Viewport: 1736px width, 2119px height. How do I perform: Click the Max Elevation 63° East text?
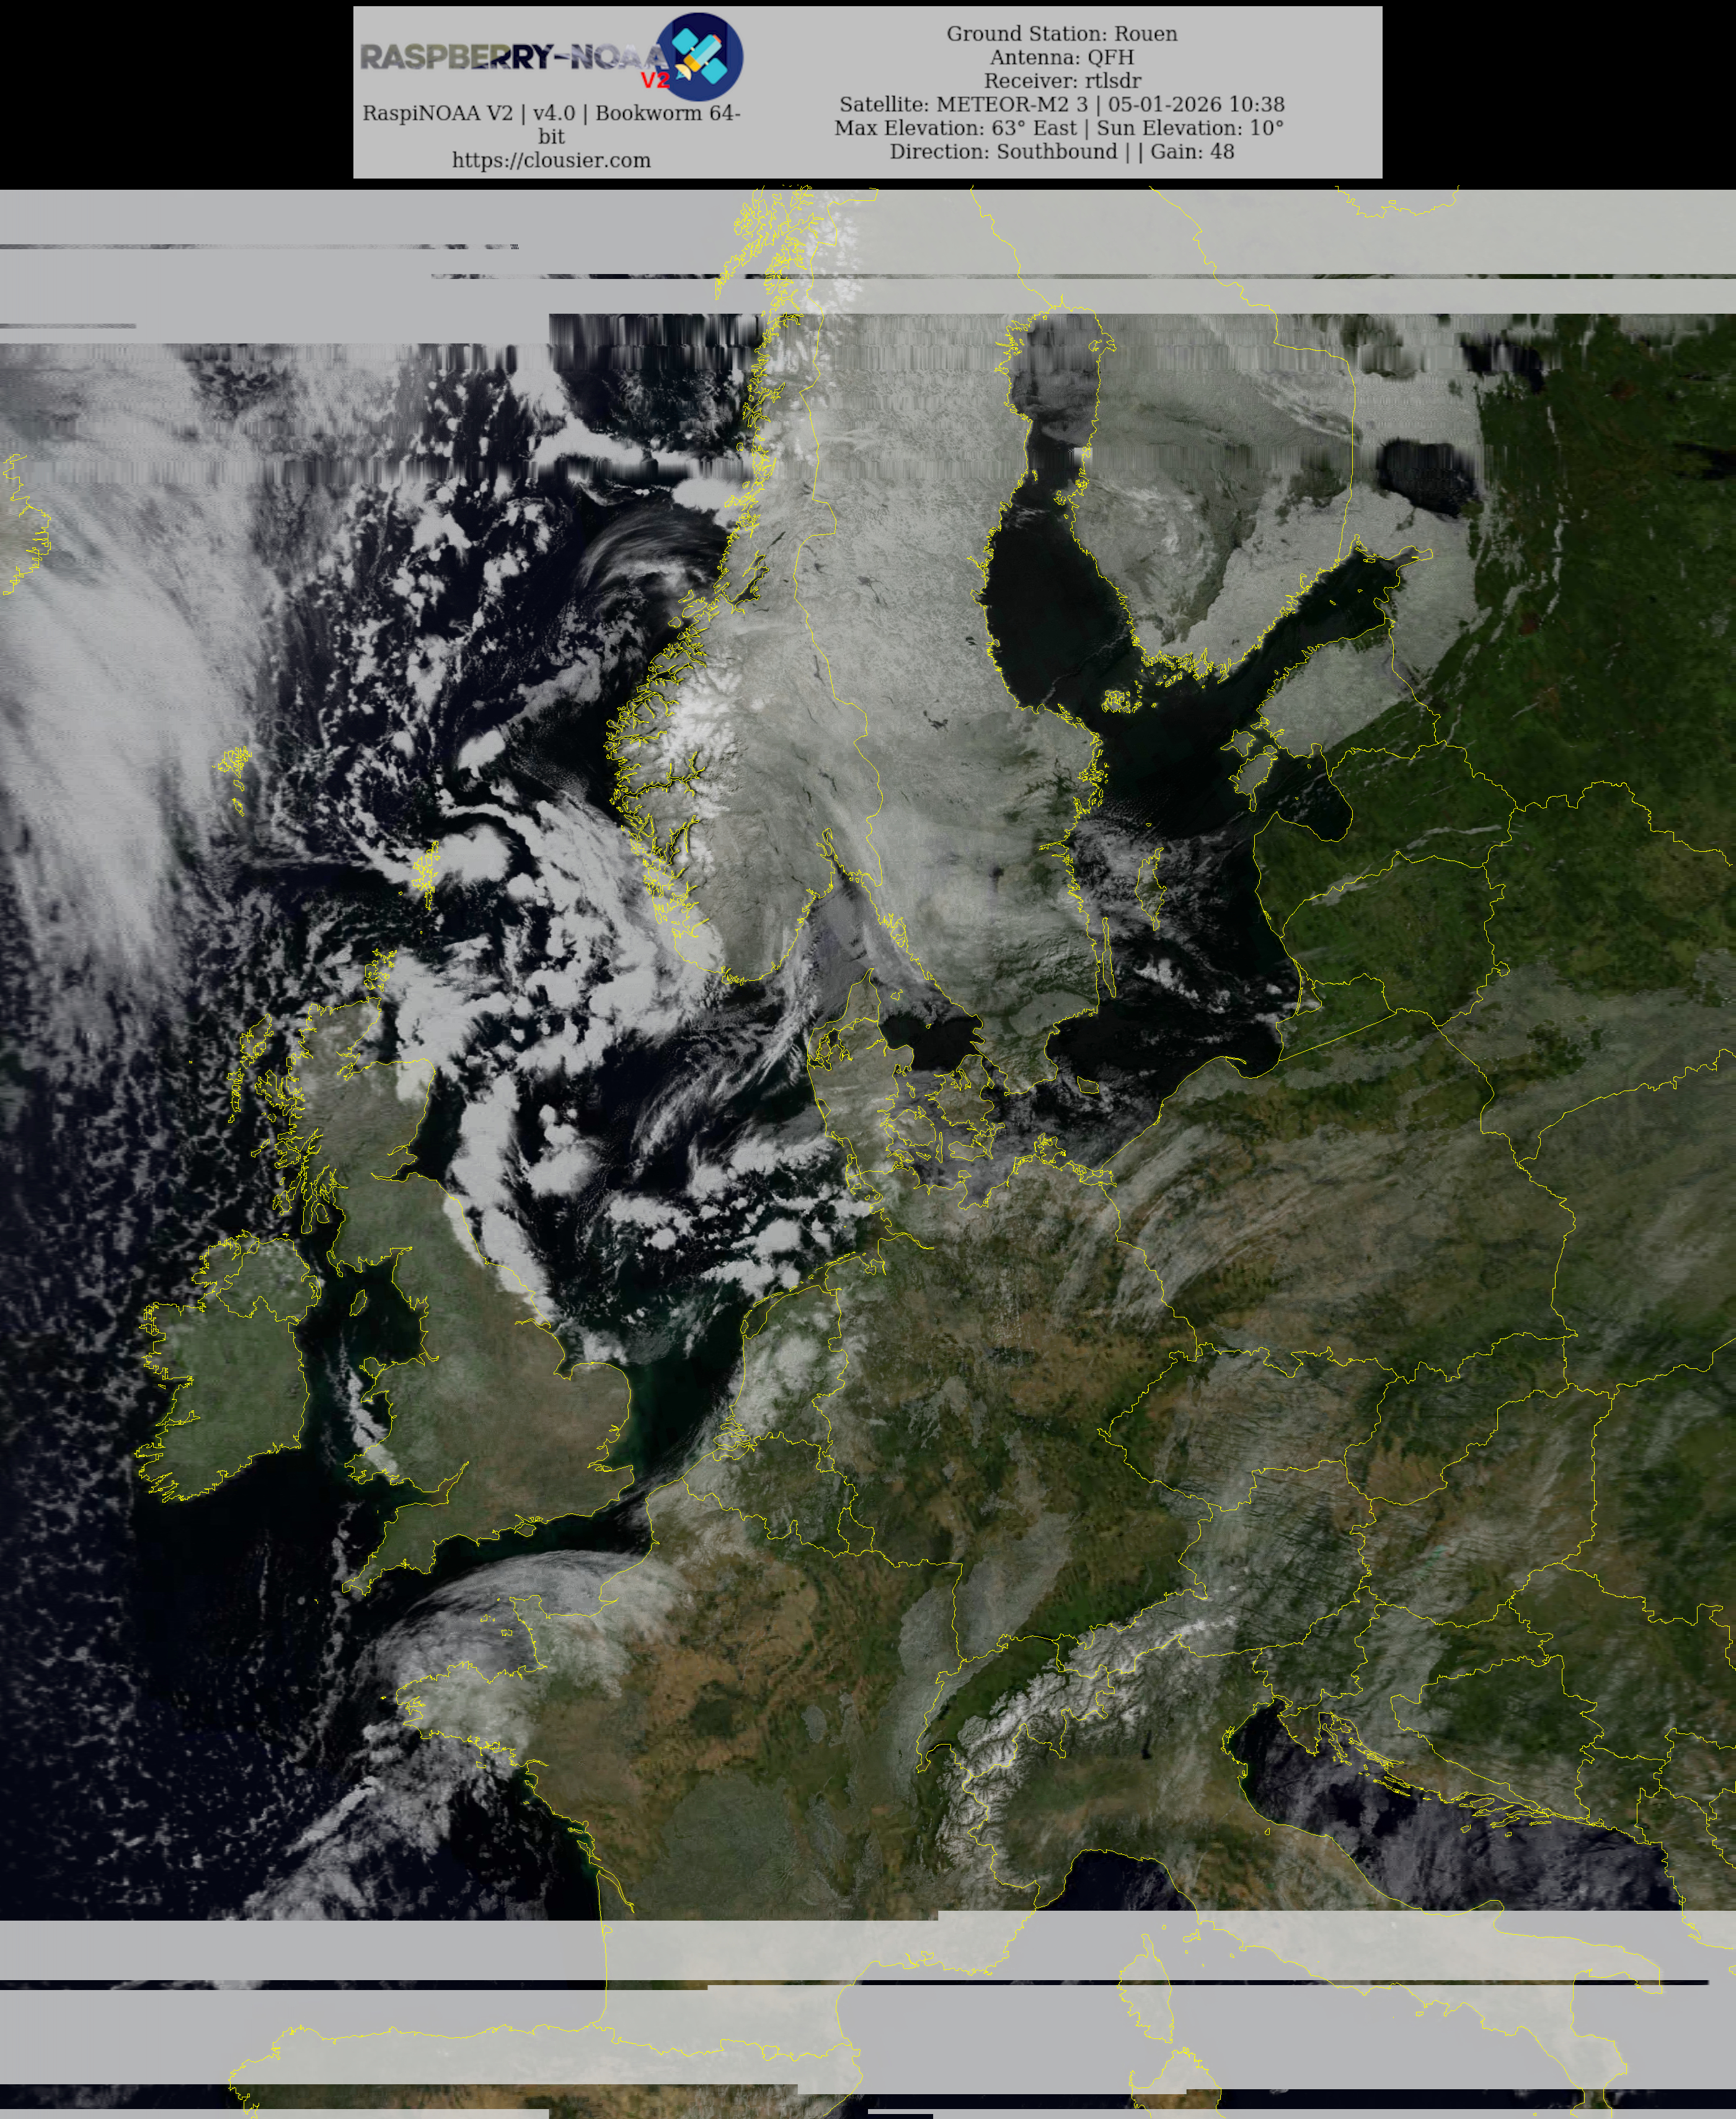tap(955, 128)
